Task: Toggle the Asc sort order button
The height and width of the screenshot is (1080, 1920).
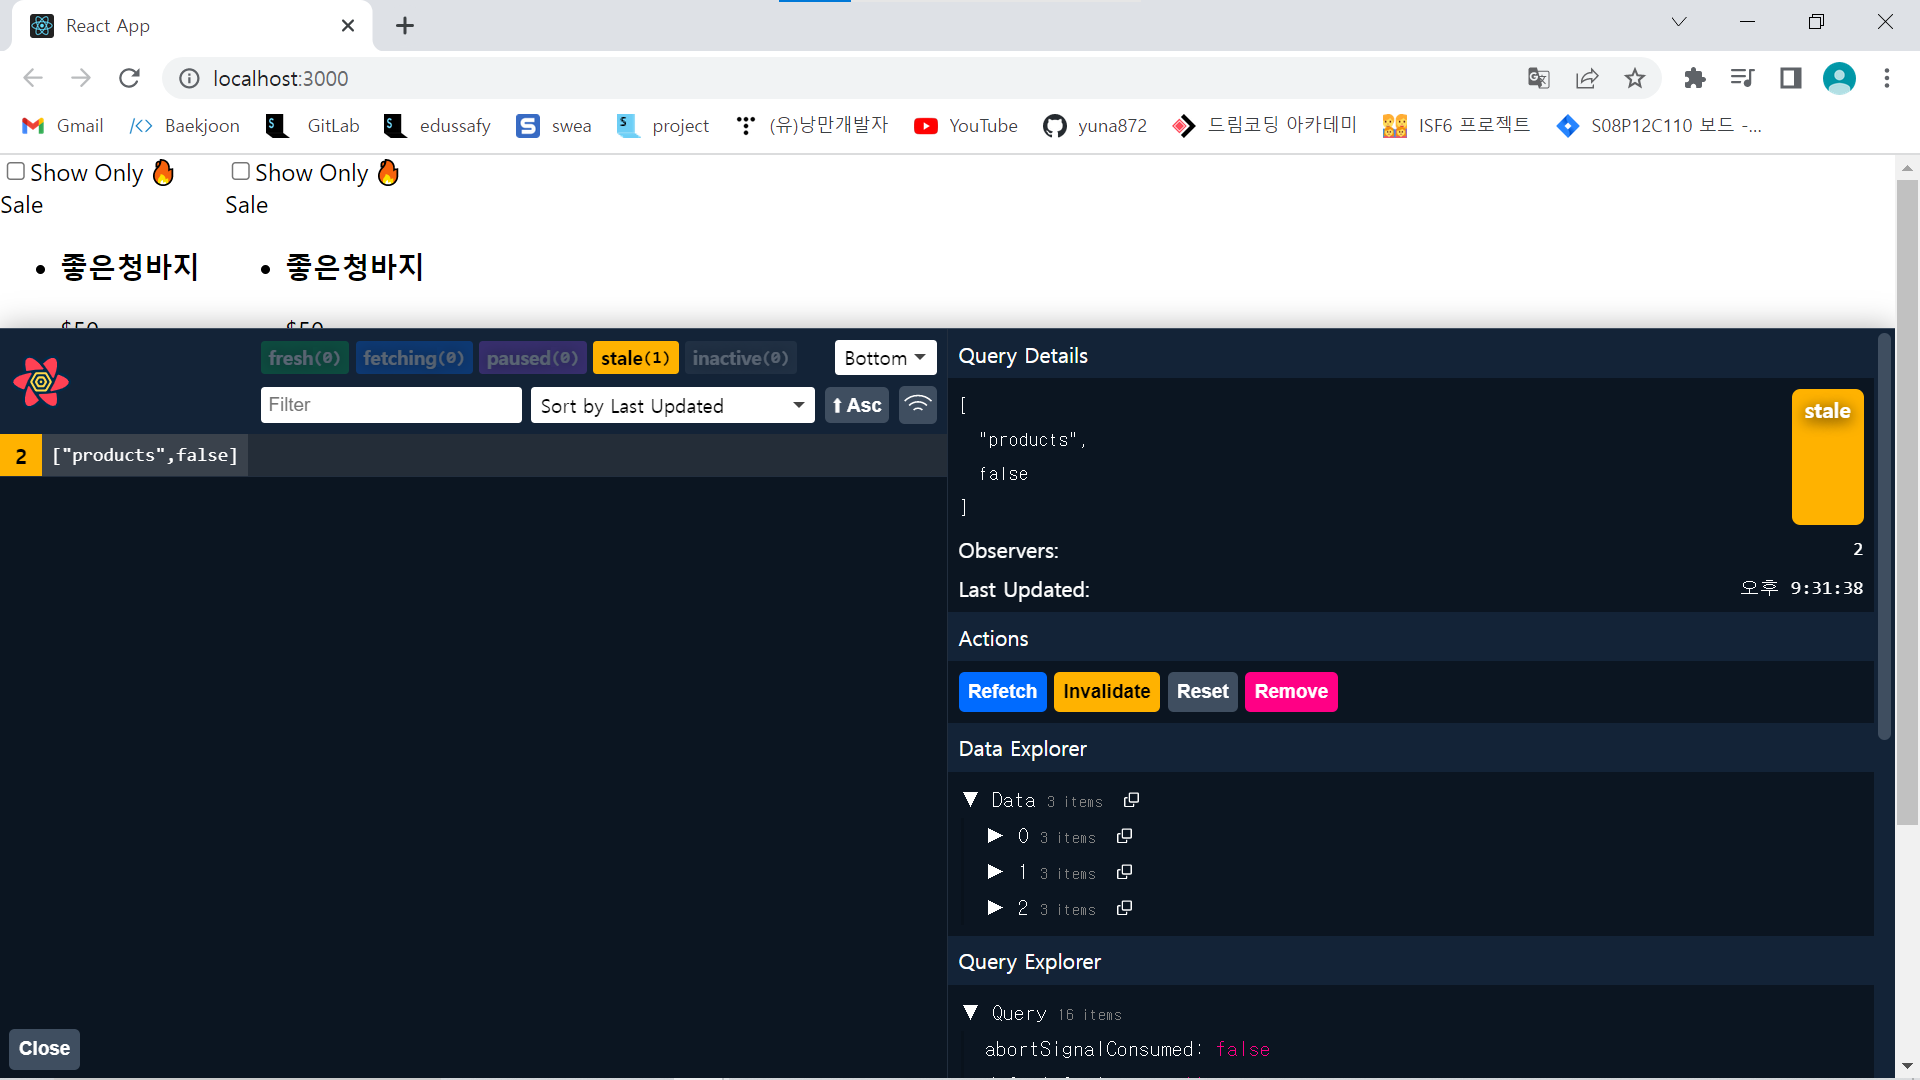Action: click(857, 405)
